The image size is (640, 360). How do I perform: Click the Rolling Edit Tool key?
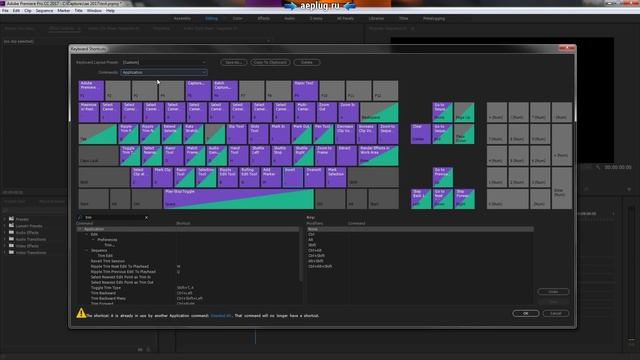click(x=249, y=177)
